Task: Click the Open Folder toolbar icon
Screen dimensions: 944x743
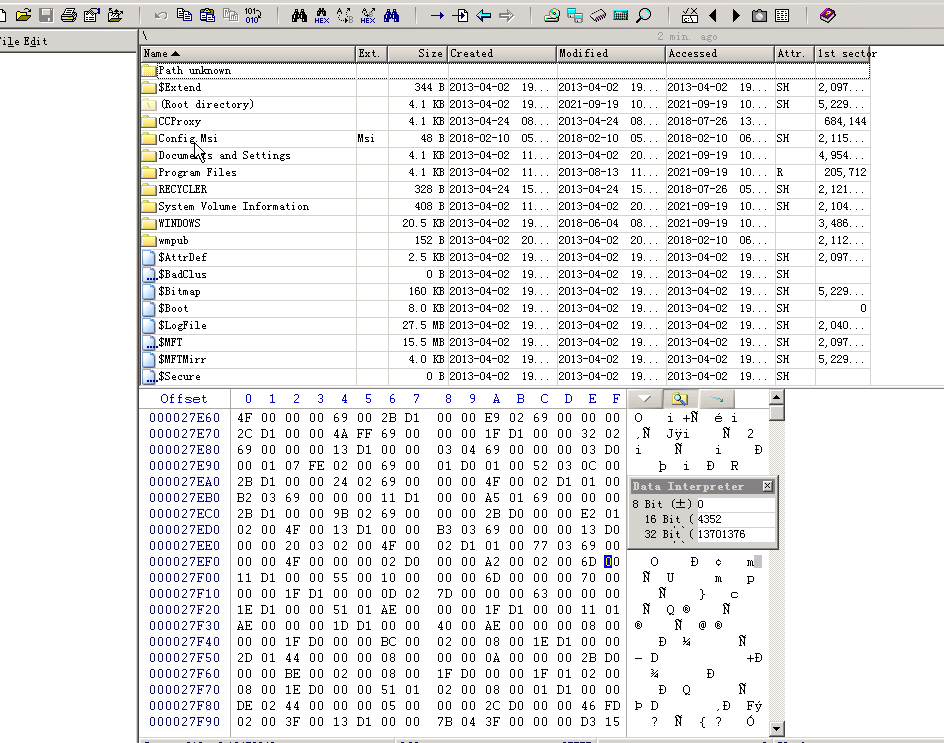Action: (x=114, y=15)
